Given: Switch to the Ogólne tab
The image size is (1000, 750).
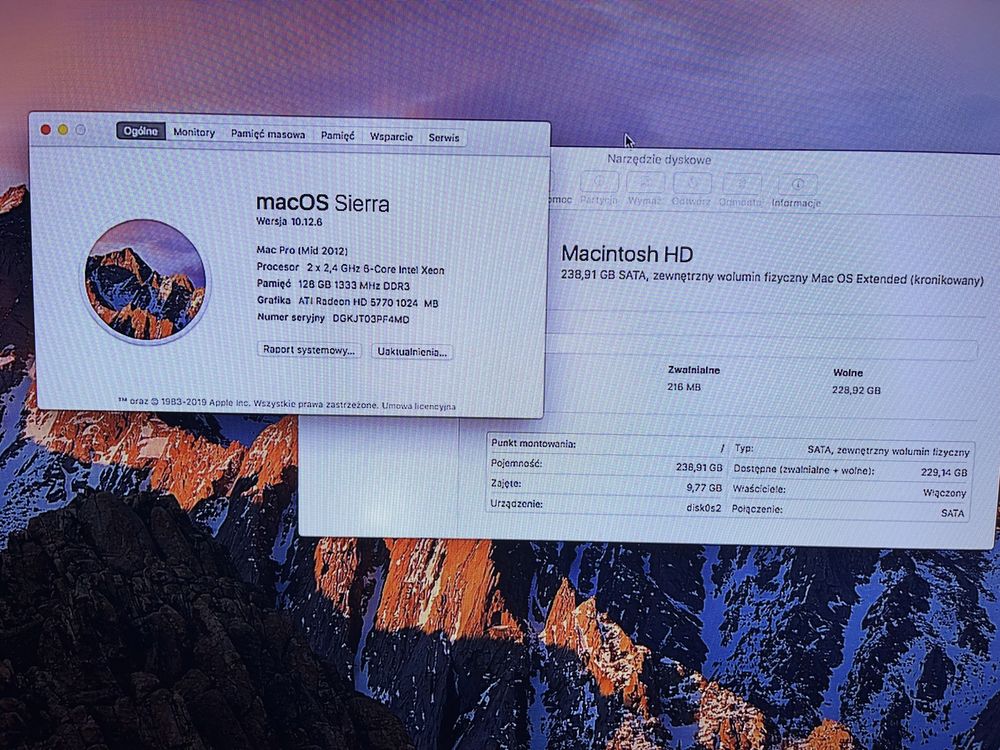Looking at the screenshot, I should click(x=141, y=131).
